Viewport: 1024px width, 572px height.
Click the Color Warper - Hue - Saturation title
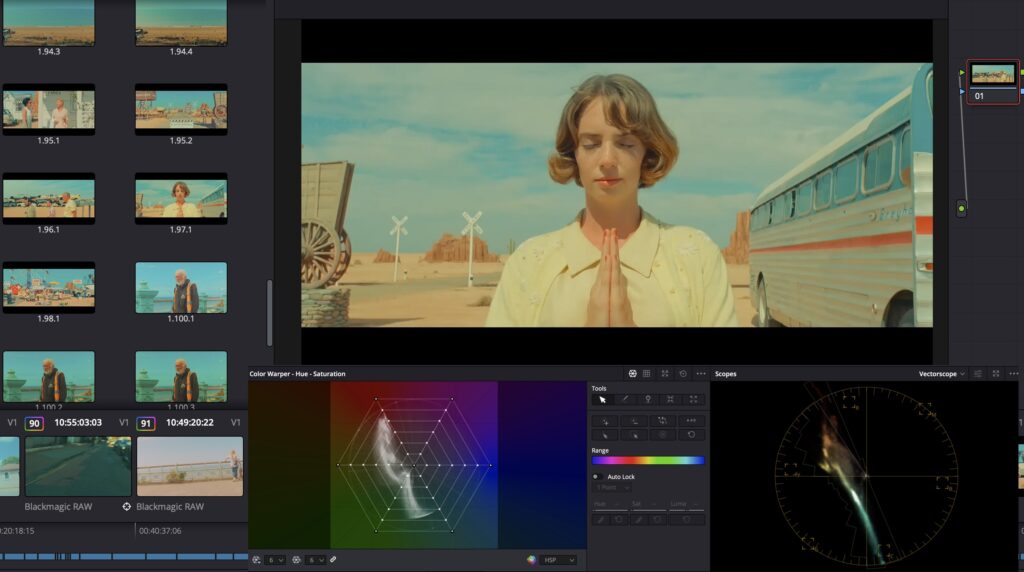click(297, 373)
